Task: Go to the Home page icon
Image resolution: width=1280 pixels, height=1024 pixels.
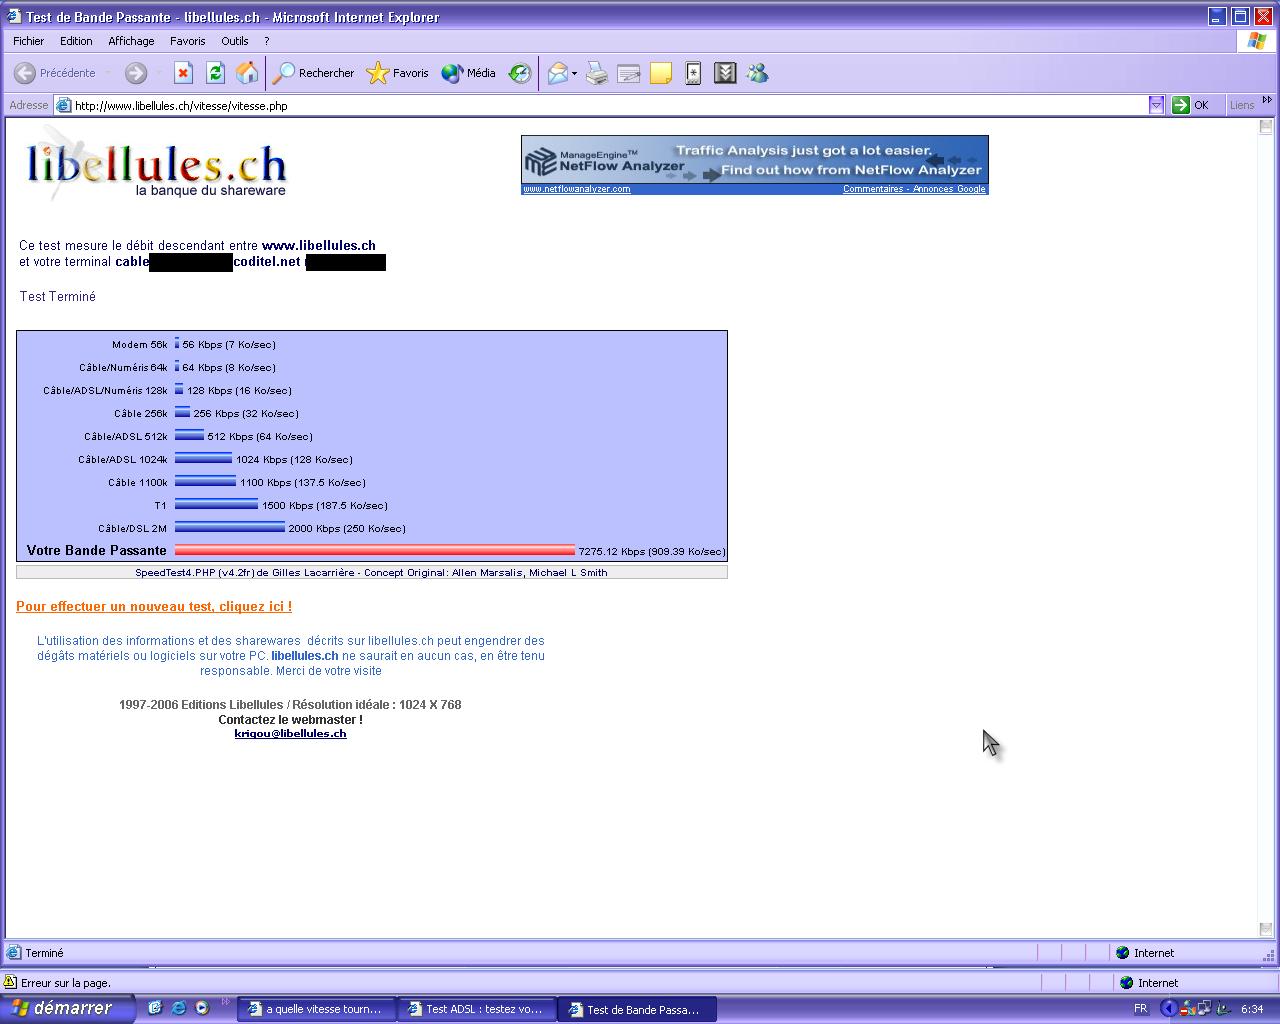Action: click(x=247, y=73)
